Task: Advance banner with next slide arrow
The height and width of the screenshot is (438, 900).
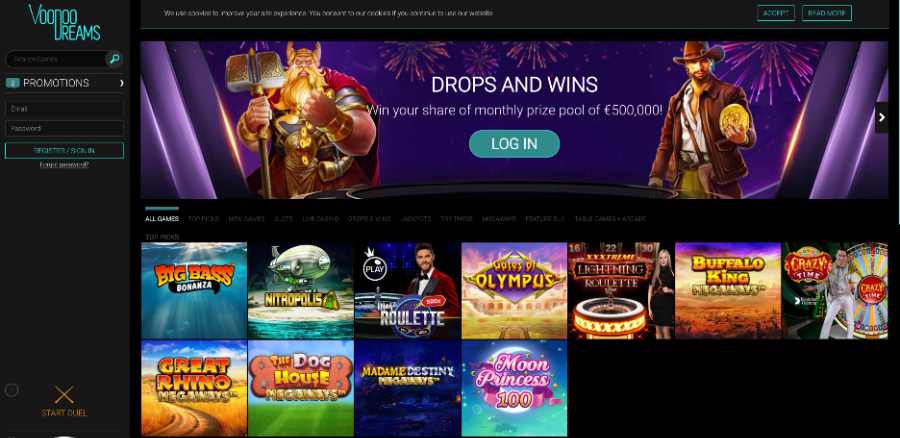Action: (x=882, y=118)
